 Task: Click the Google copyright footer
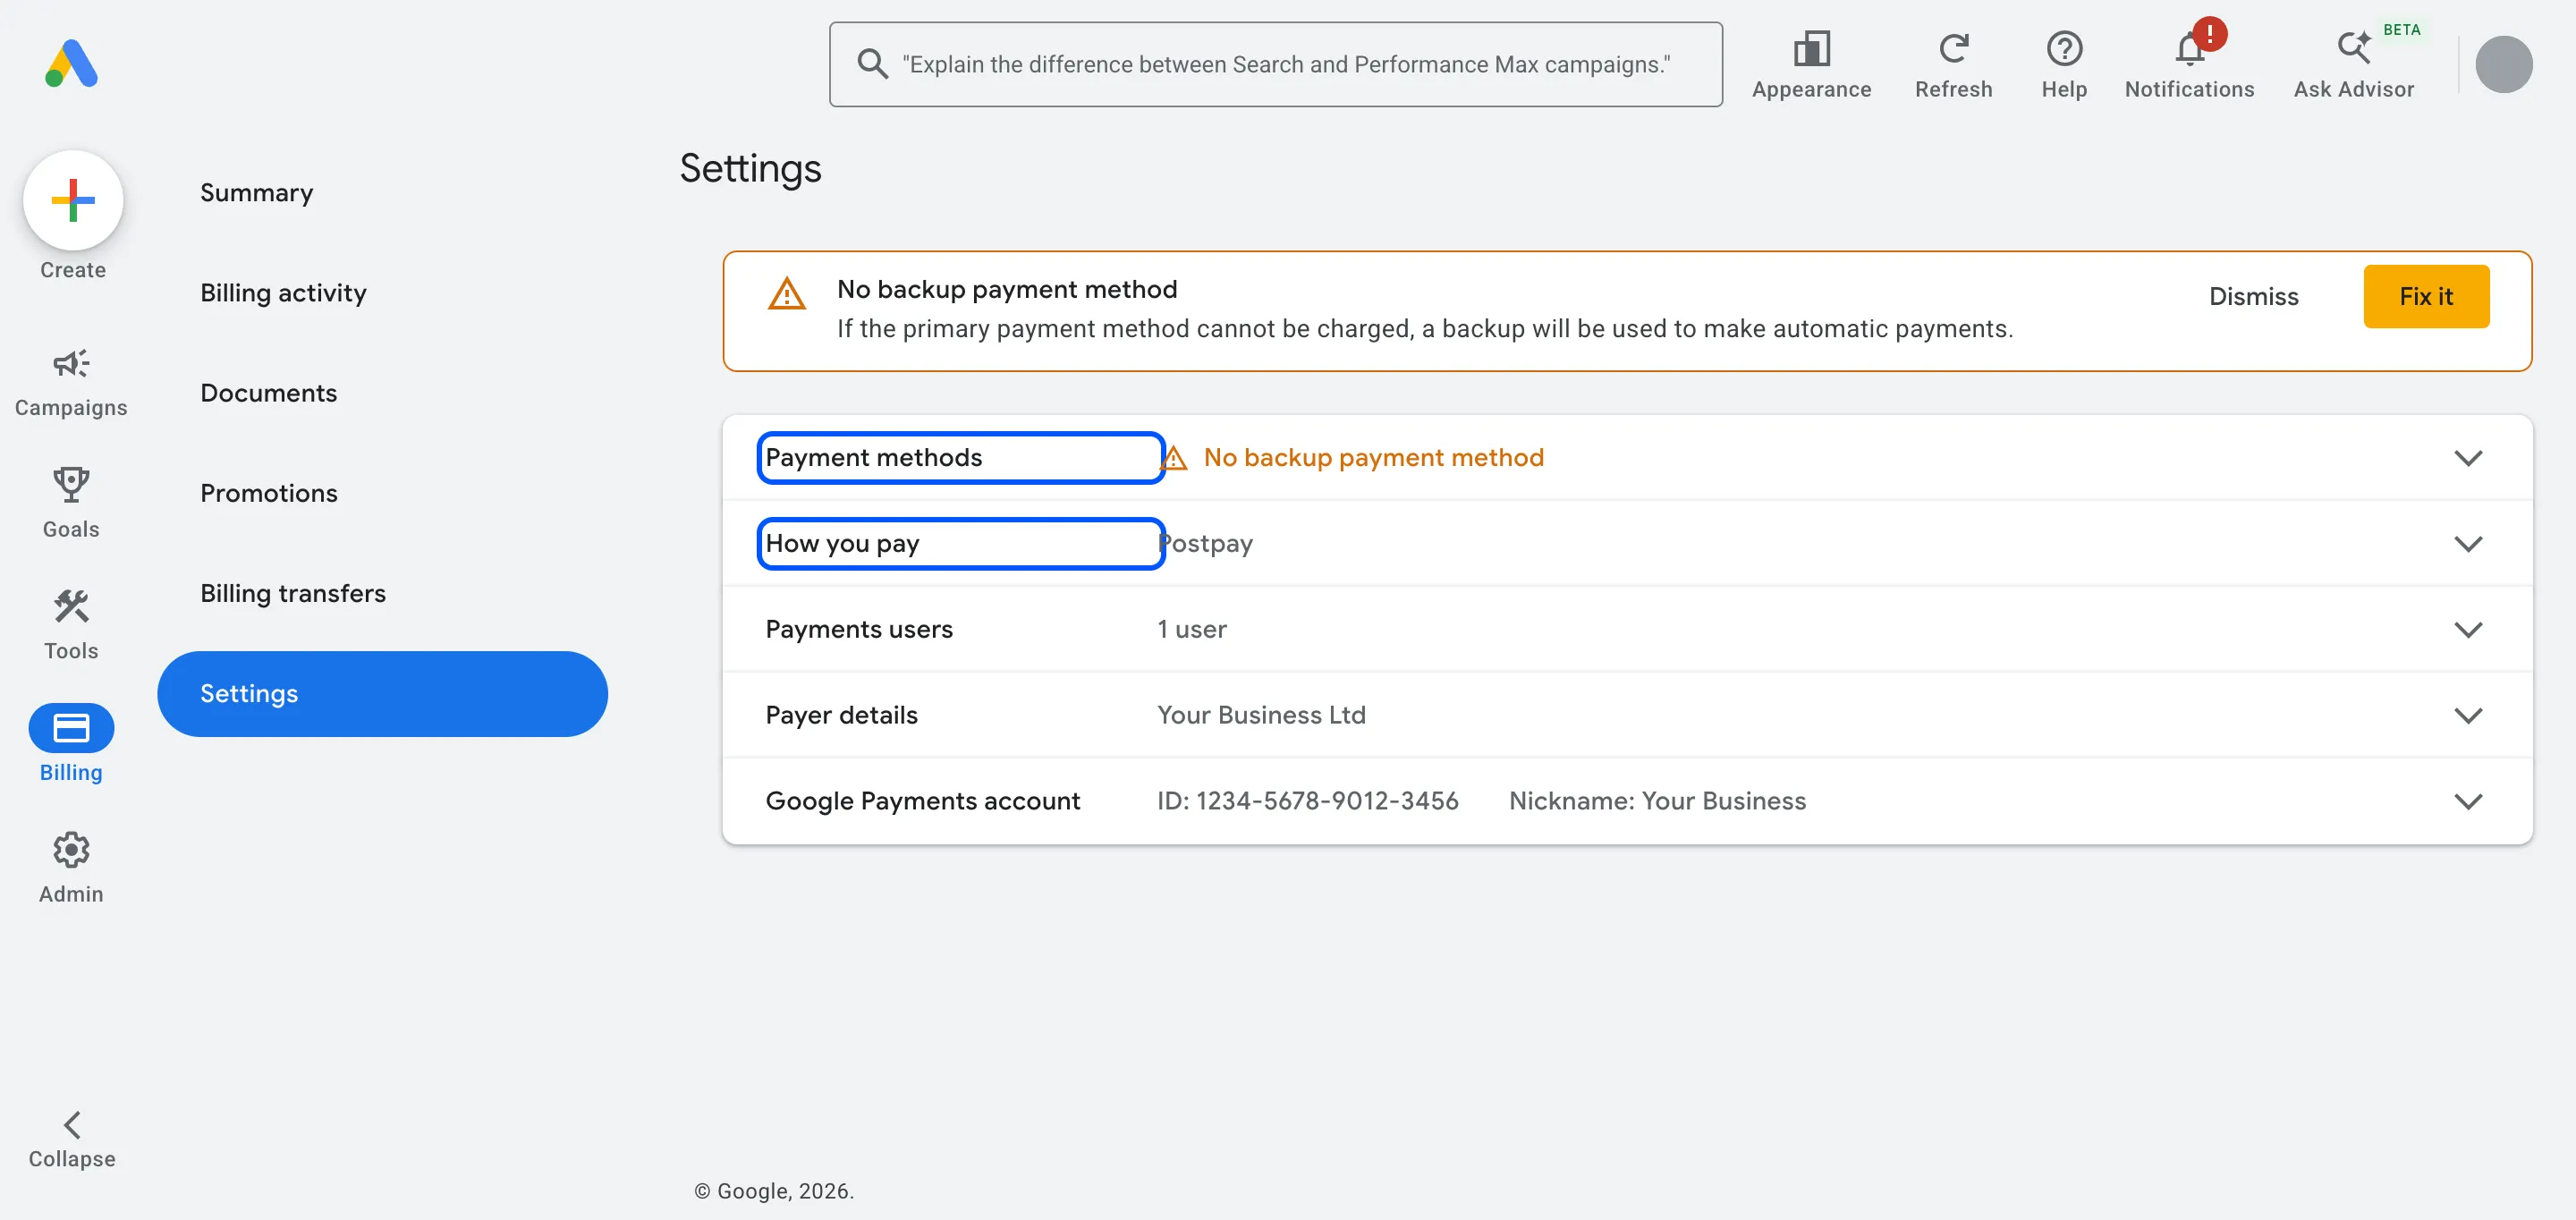tap(773, 1192)
